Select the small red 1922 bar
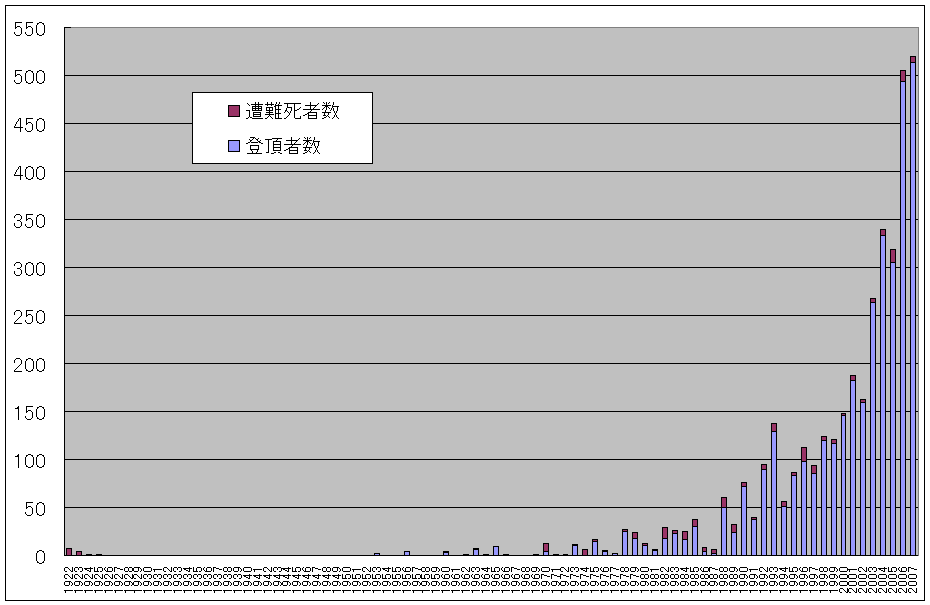The image size is (930, 605). coord(69,551)
